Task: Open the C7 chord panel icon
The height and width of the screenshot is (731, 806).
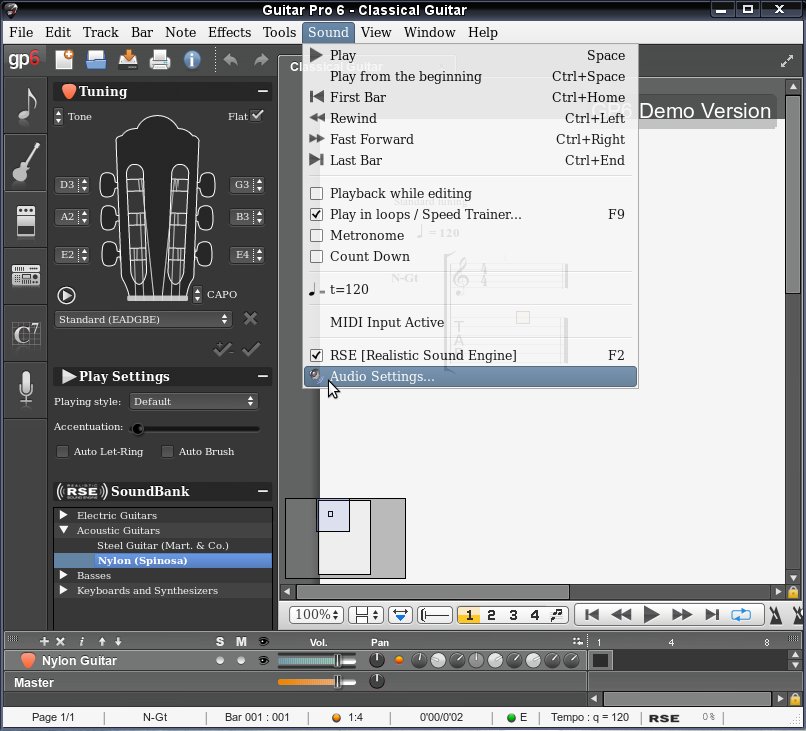Action: click(26, 334)
